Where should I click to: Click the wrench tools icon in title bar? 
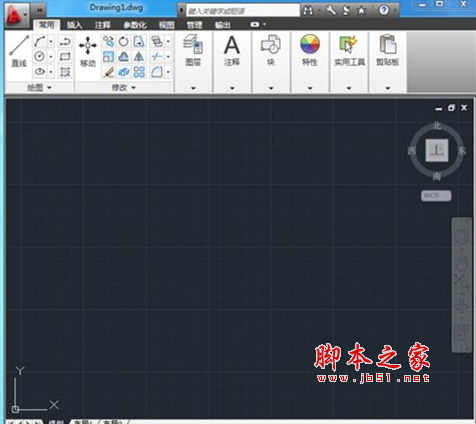click(331, 10)
